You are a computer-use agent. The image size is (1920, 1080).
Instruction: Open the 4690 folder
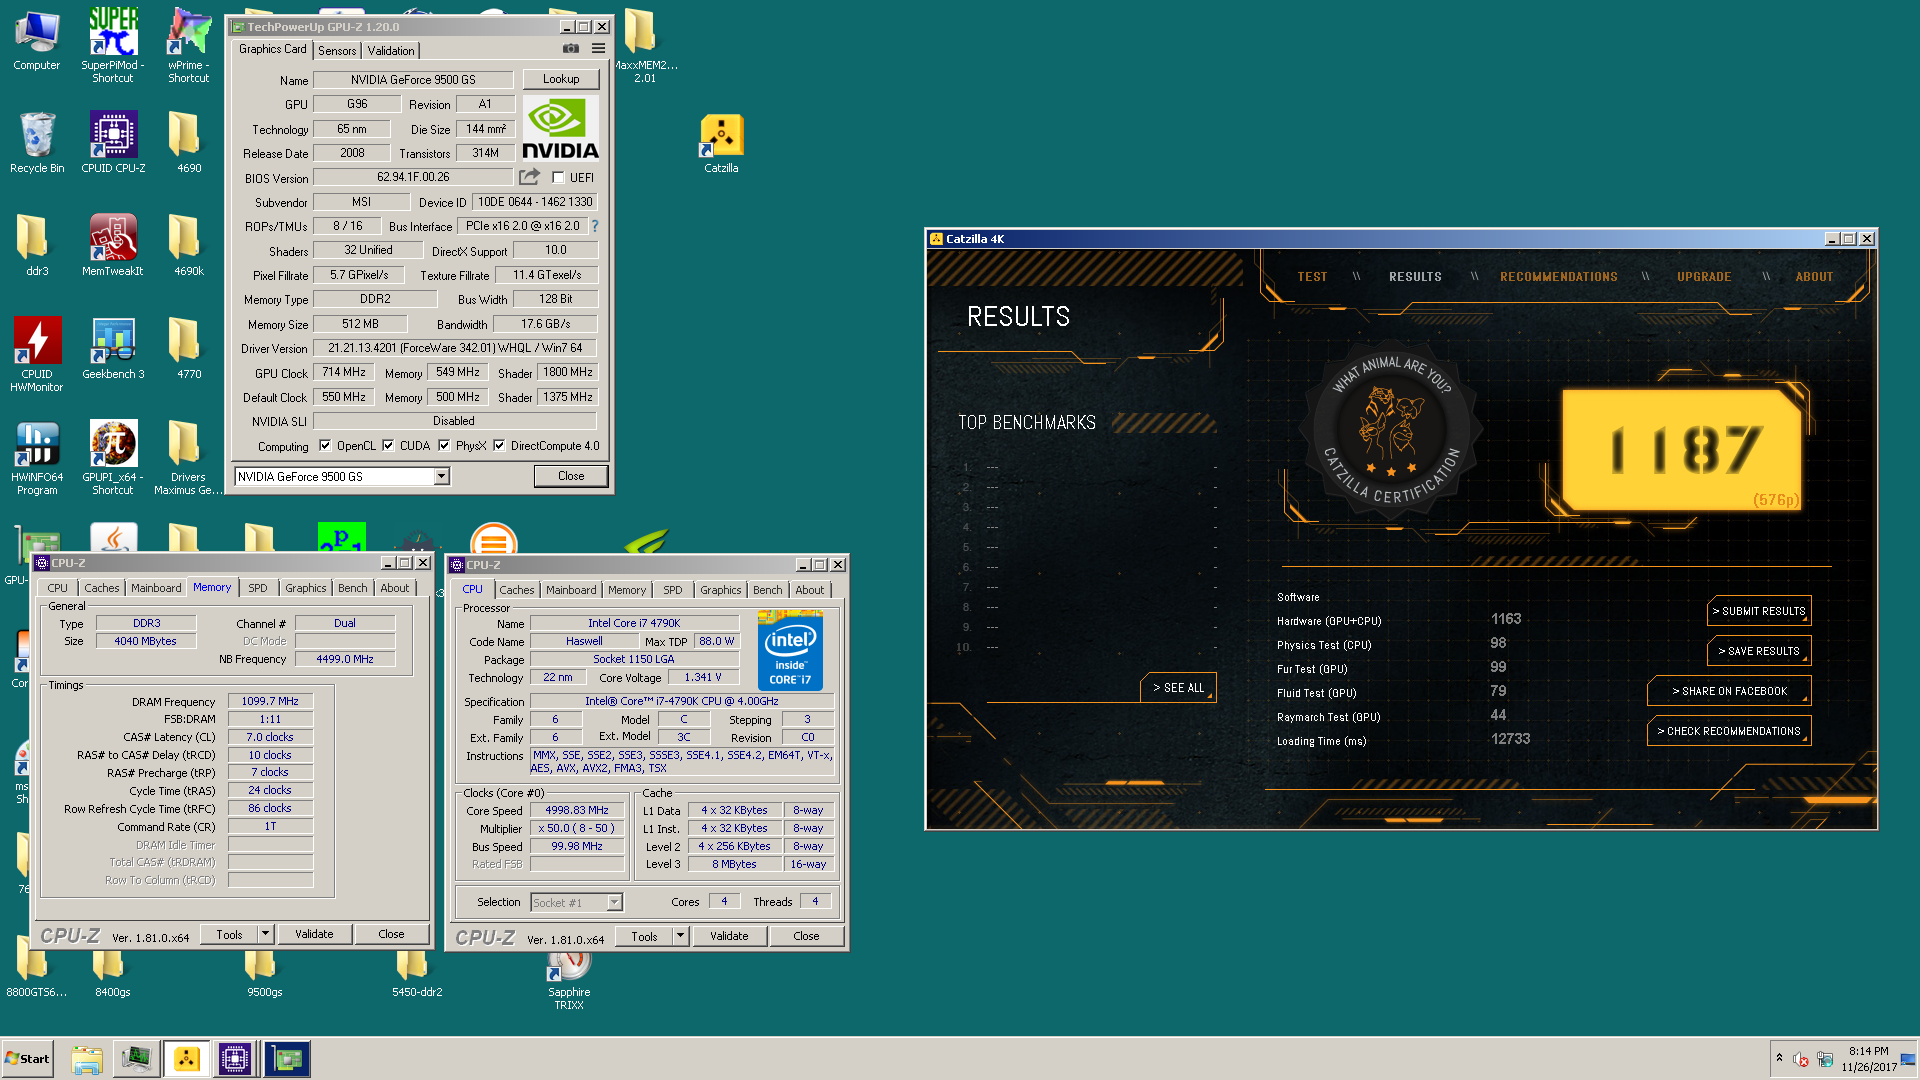(189, 143)
